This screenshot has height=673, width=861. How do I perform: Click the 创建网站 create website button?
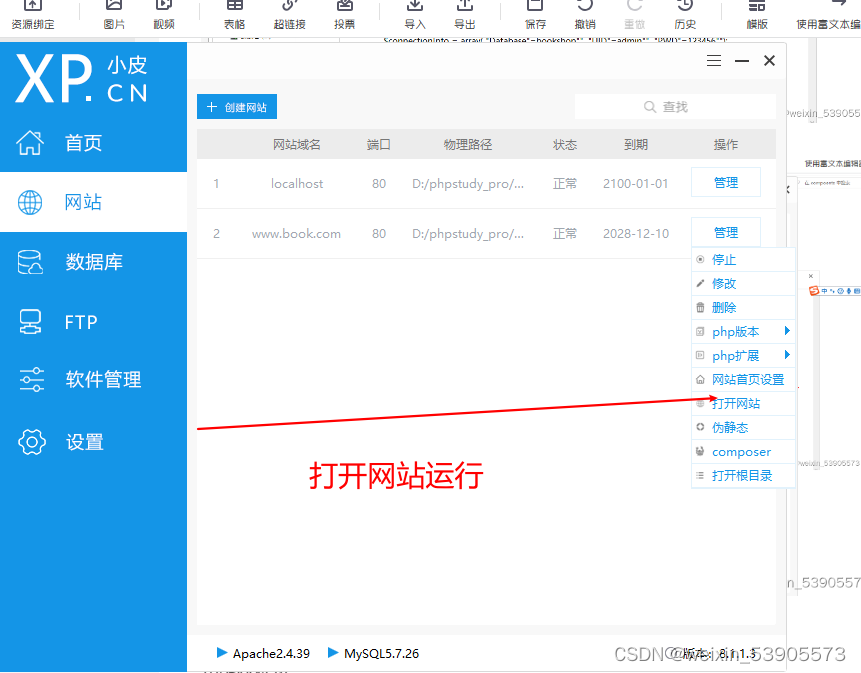click(237, 107)
